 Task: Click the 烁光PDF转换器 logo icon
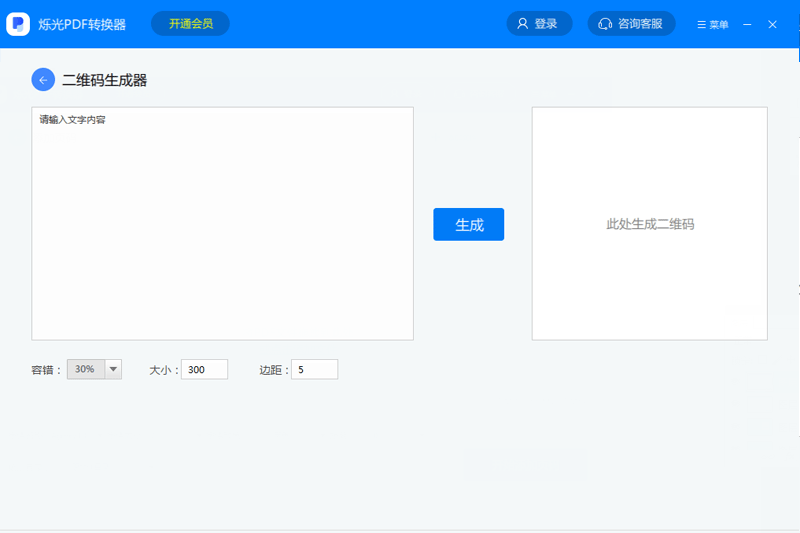[x=18, y=24]
